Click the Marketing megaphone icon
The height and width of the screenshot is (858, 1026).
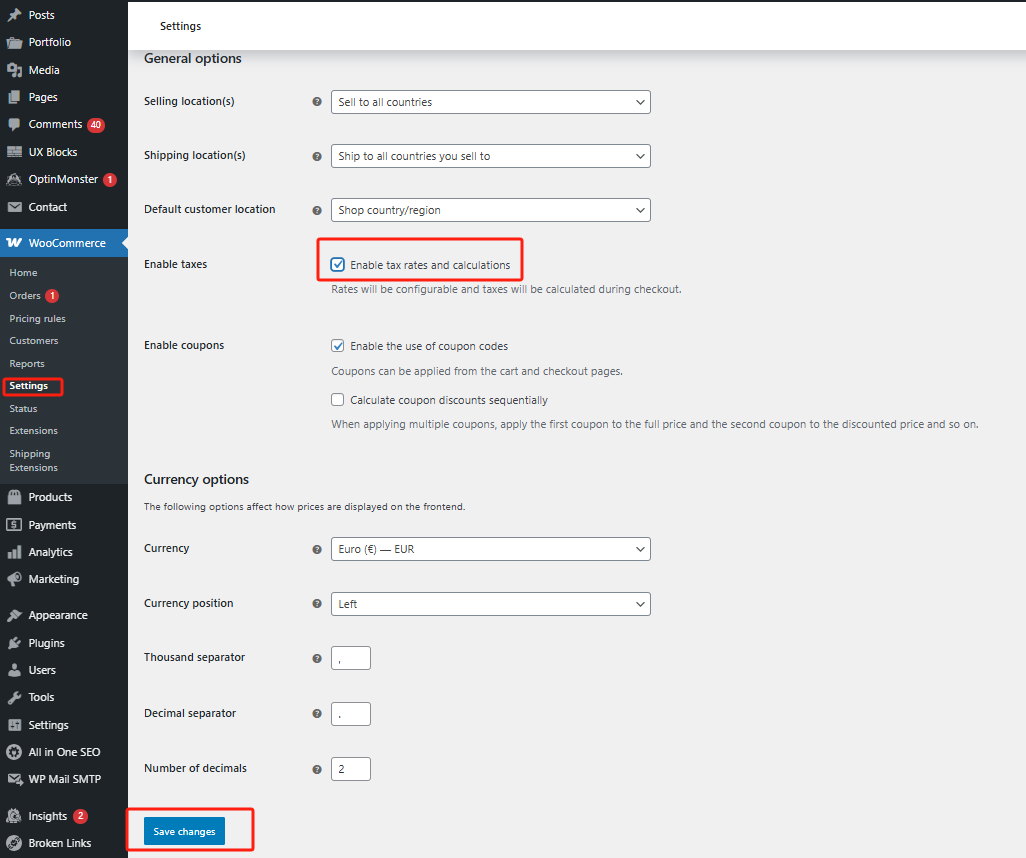click(14, 579)
